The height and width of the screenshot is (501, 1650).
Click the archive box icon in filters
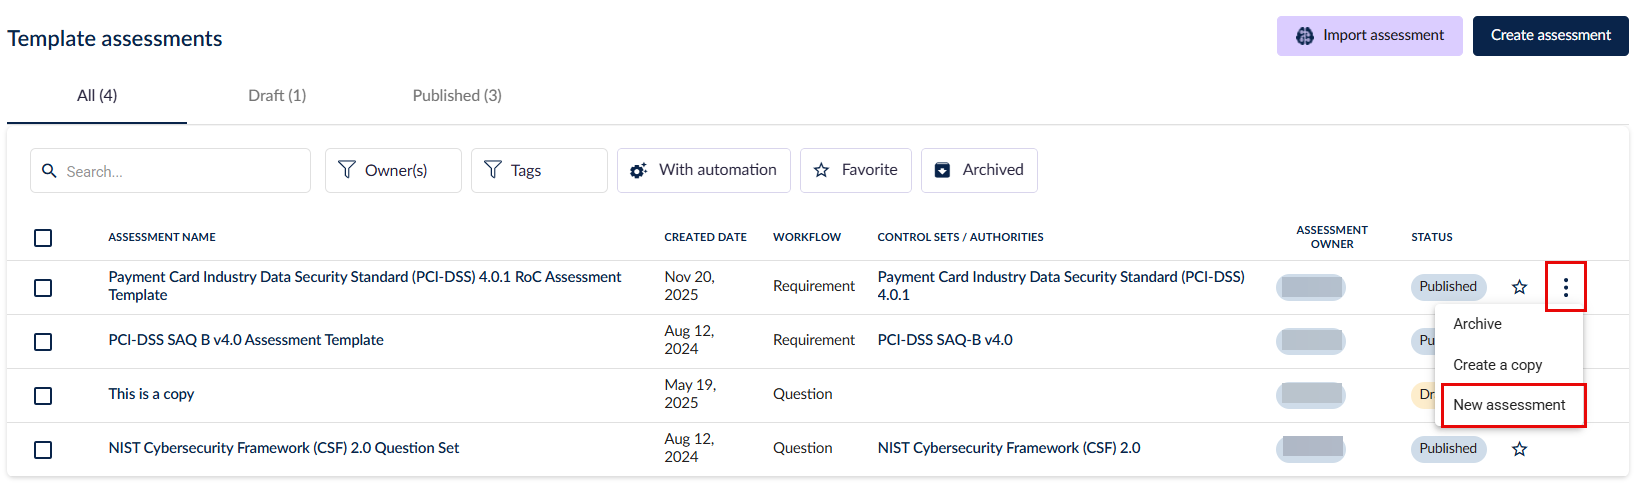click(x=942, y=171)
